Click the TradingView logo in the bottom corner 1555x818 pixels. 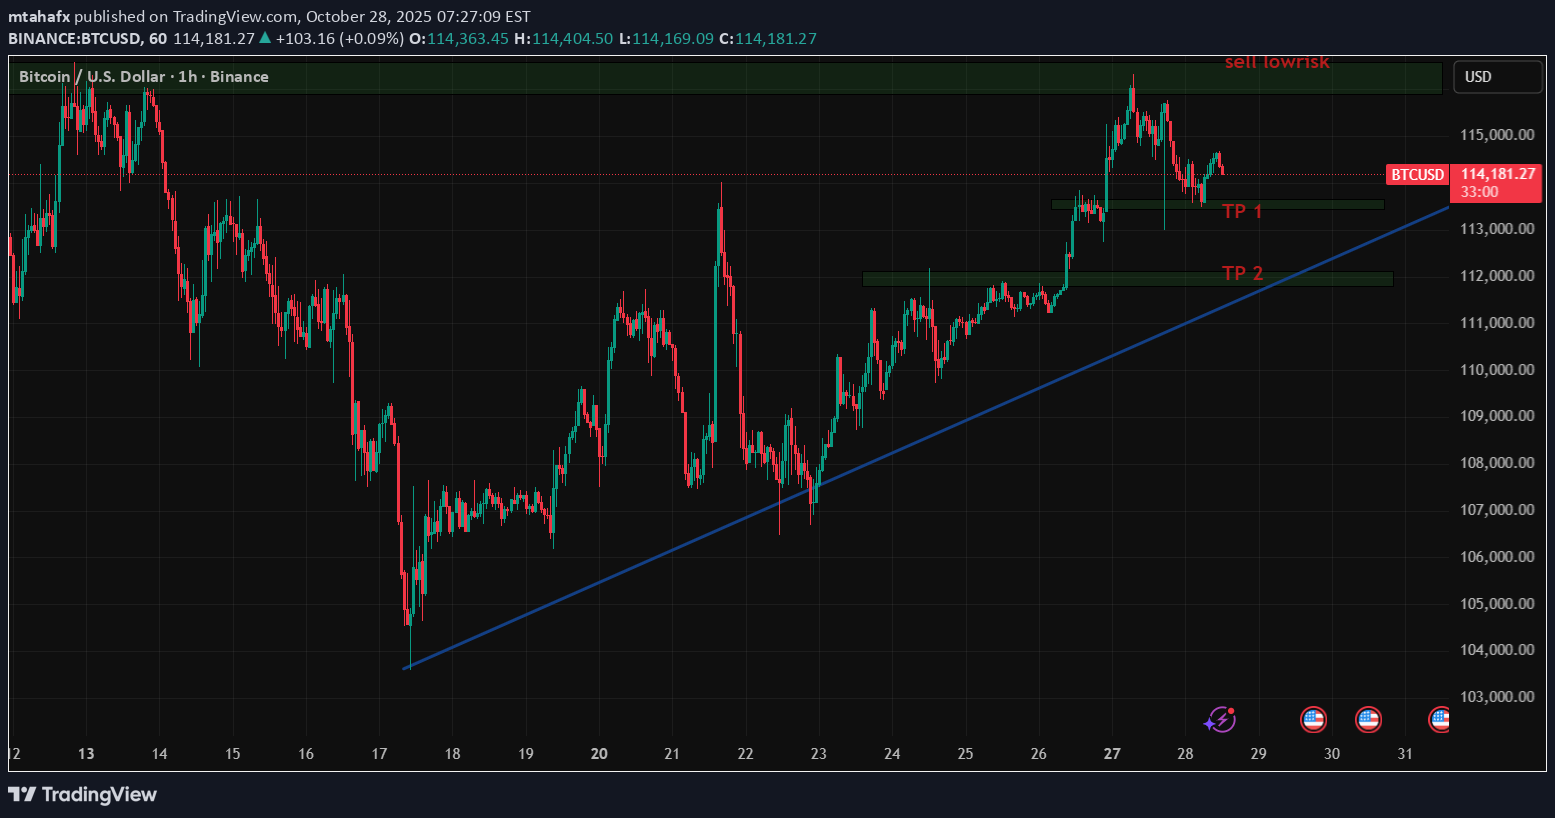point(82,795)
